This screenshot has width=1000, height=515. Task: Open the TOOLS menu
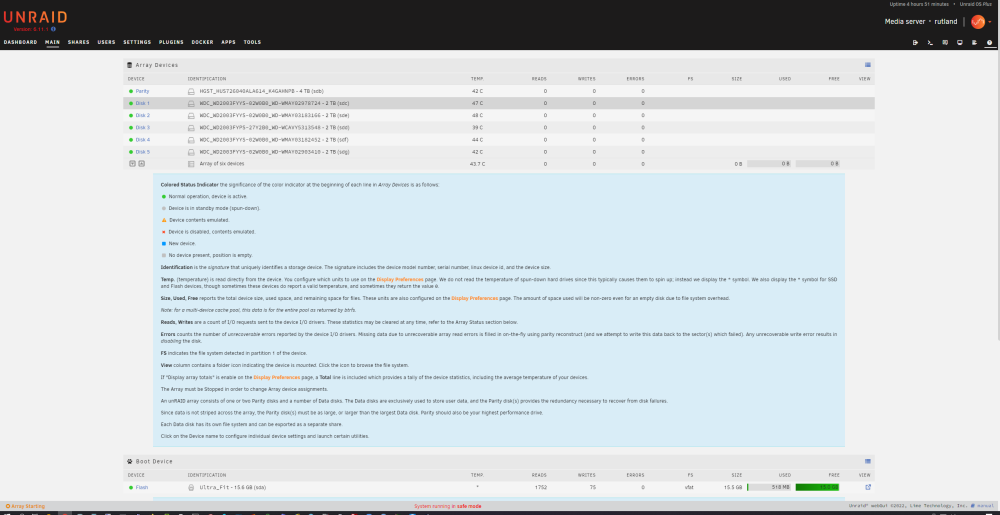click(252, 42)
